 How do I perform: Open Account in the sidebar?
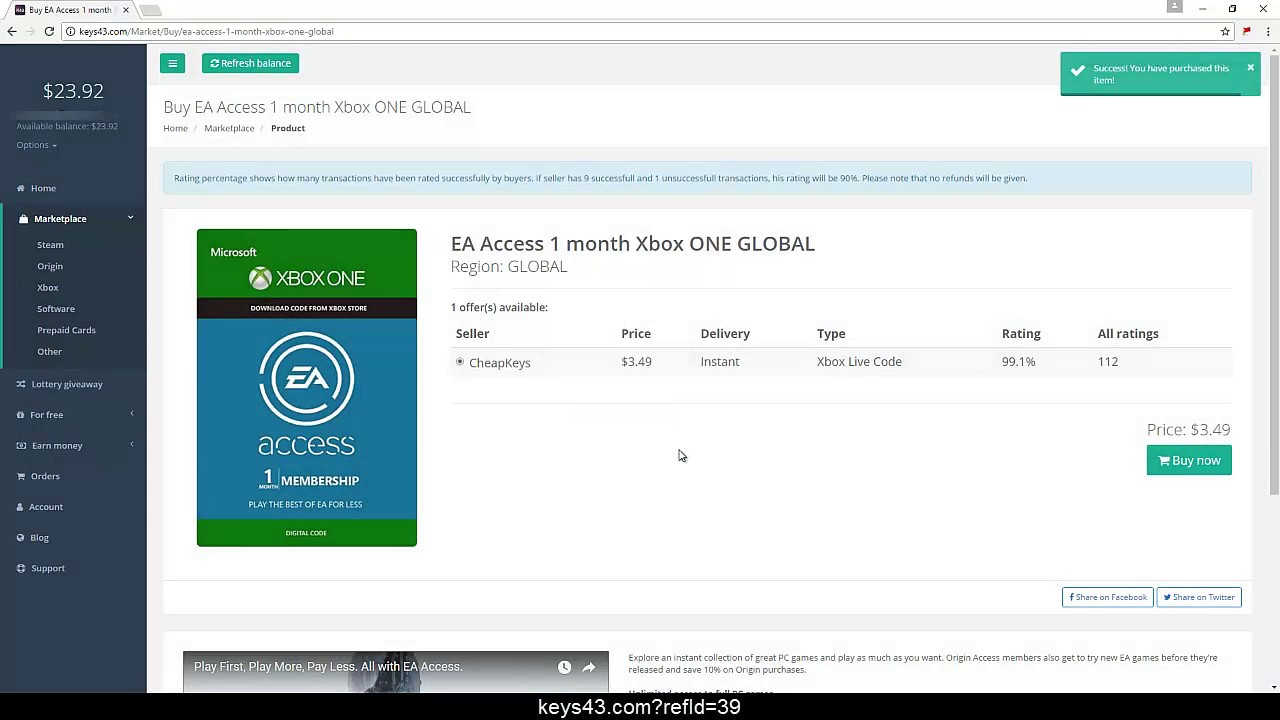pyautogui.click(x=46, y=507)
